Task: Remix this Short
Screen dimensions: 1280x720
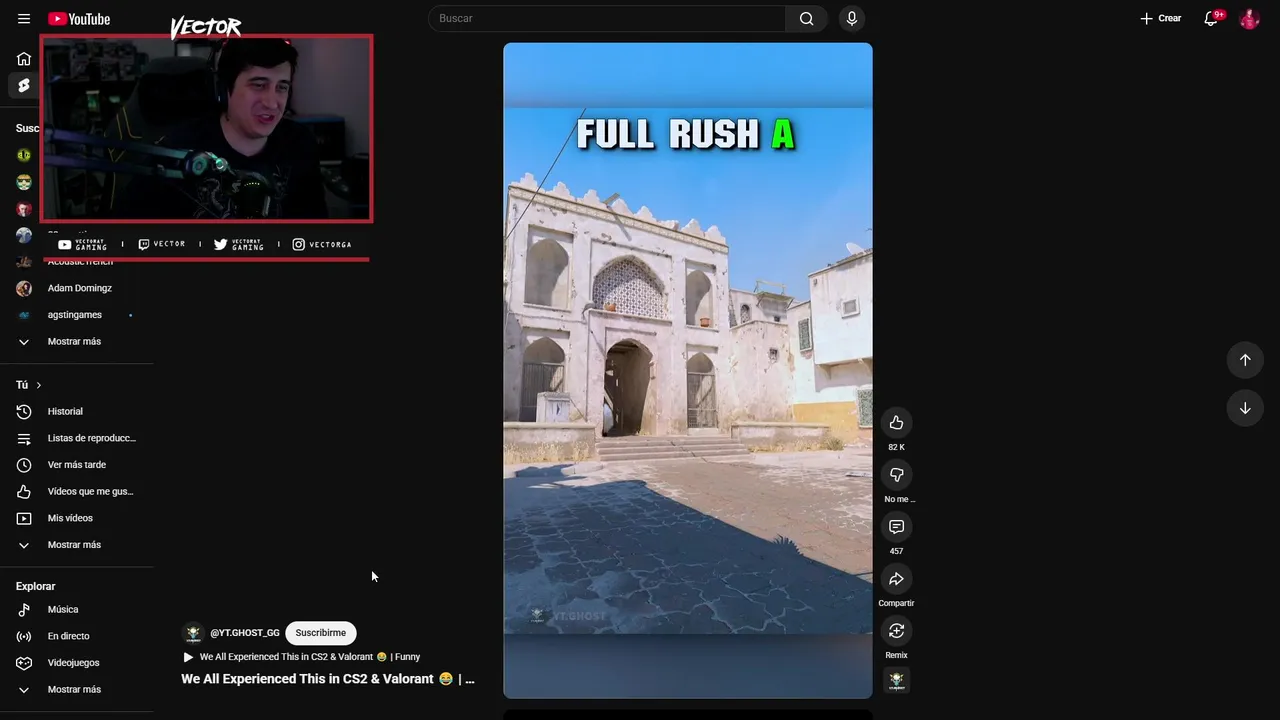Action: pyautogui.click(x=896, y=630)
